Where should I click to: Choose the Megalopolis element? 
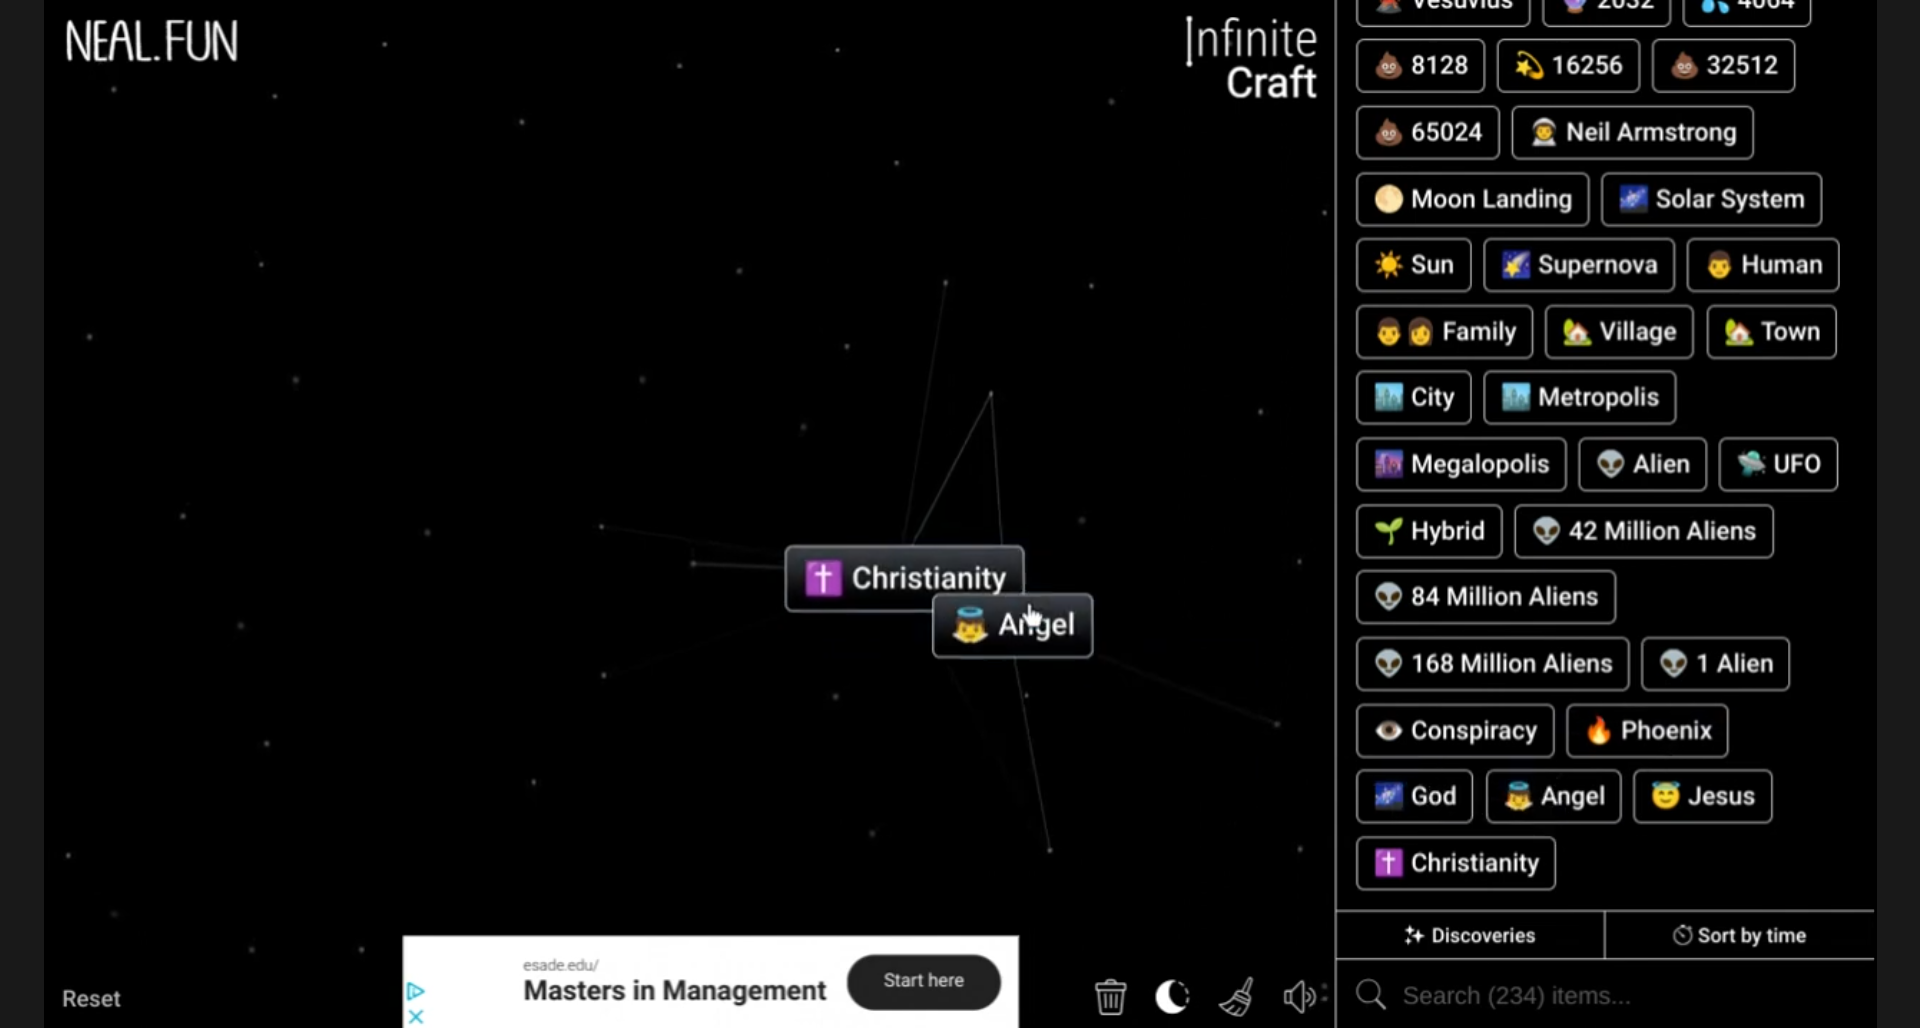point(1461,465)
